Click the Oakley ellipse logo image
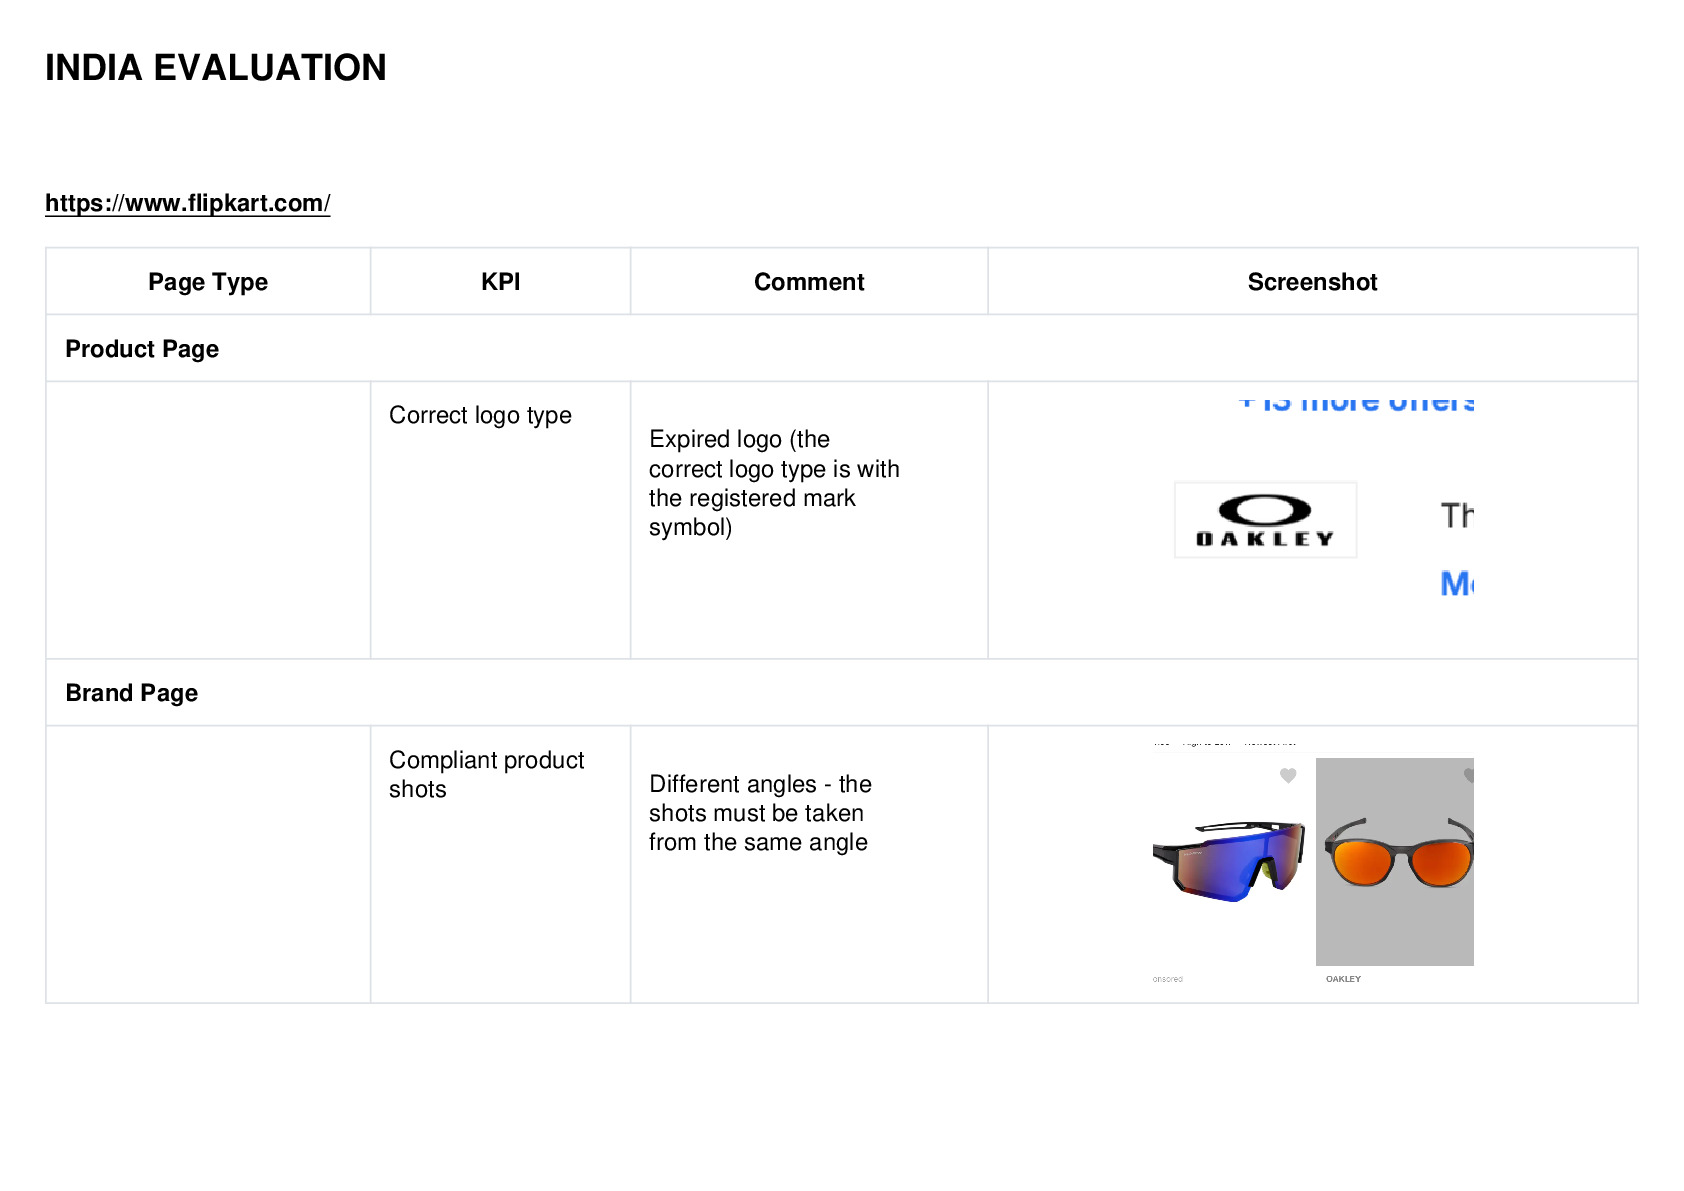The height and width of the screenshot is (1191, 1684). click(x=1265, y=520)
